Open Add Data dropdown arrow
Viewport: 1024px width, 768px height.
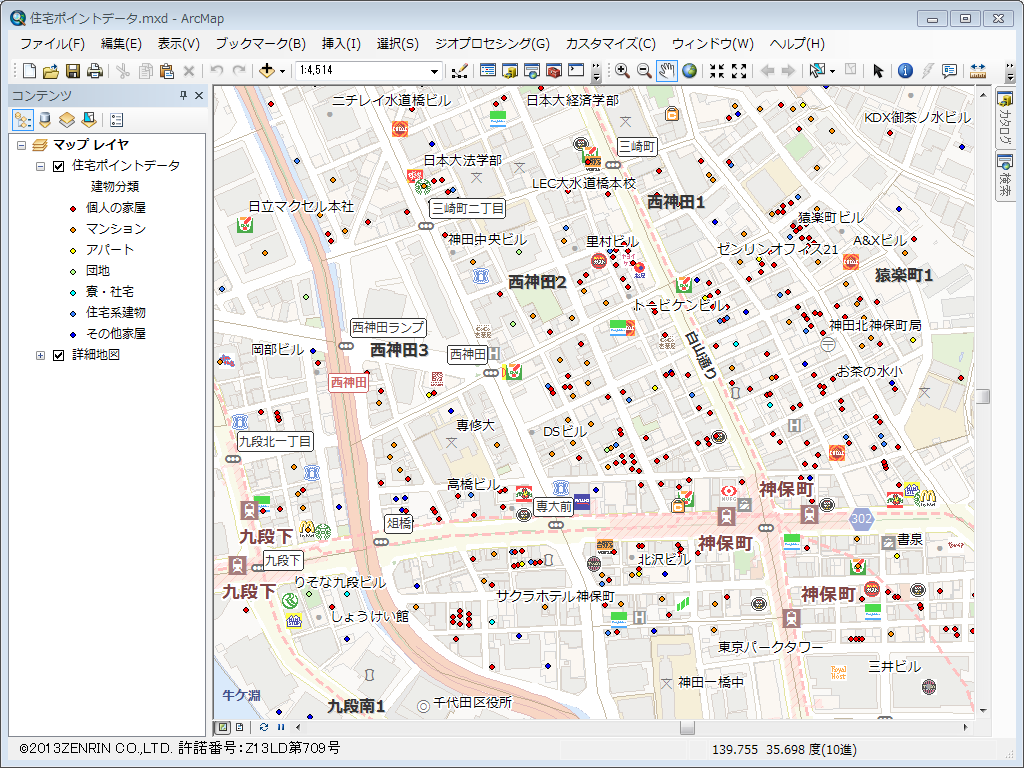tap(282, 71)
